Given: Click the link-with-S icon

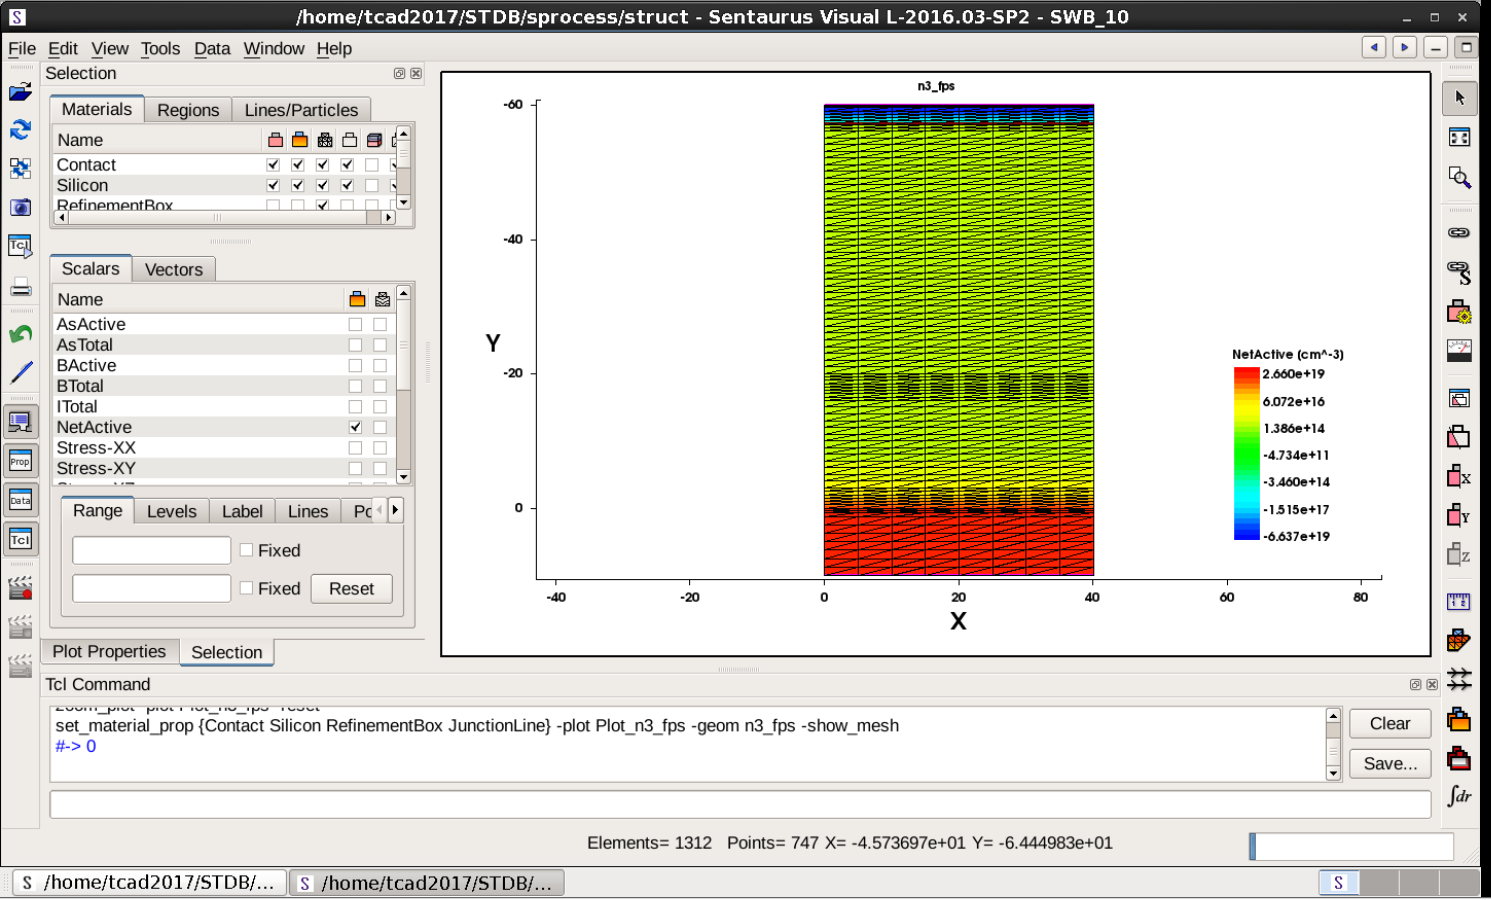Looking at the screenshot, I should 1459,271.
